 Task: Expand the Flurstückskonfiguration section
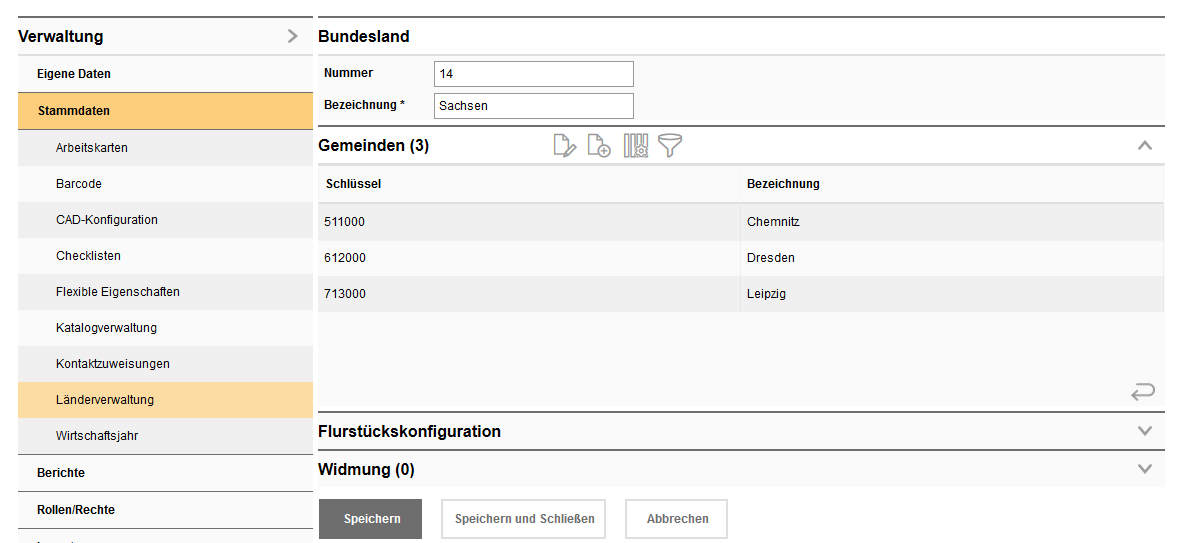pos(1145,432)
